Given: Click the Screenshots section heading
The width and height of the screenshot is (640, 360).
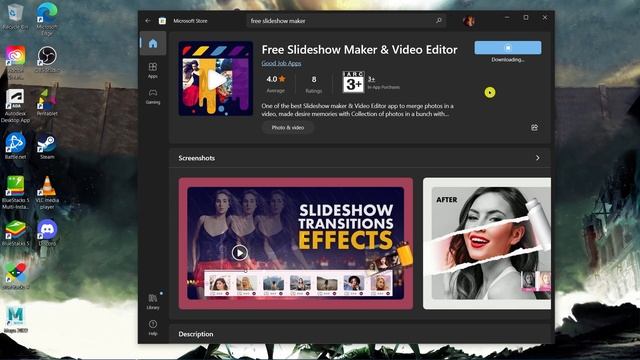Looking at the screenshot, I should [x=196, y=158].
